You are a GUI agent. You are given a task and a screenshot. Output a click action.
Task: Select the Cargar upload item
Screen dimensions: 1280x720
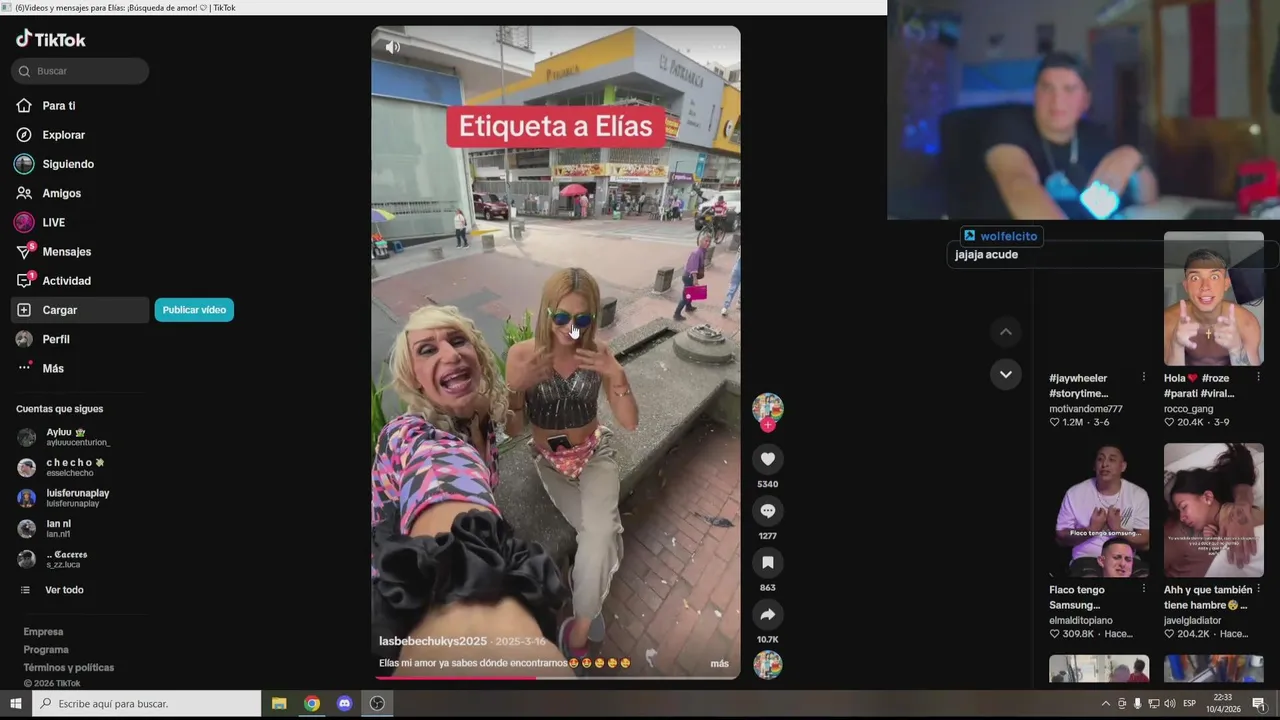coord(80,310)
